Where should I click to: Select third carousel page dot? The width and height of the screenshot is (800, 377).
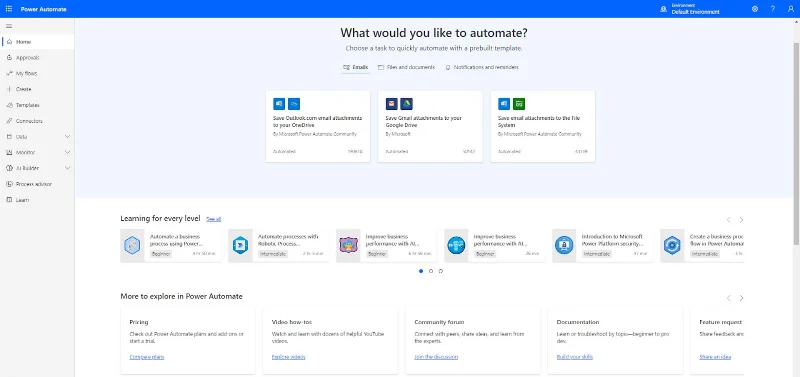coord(441,271)
